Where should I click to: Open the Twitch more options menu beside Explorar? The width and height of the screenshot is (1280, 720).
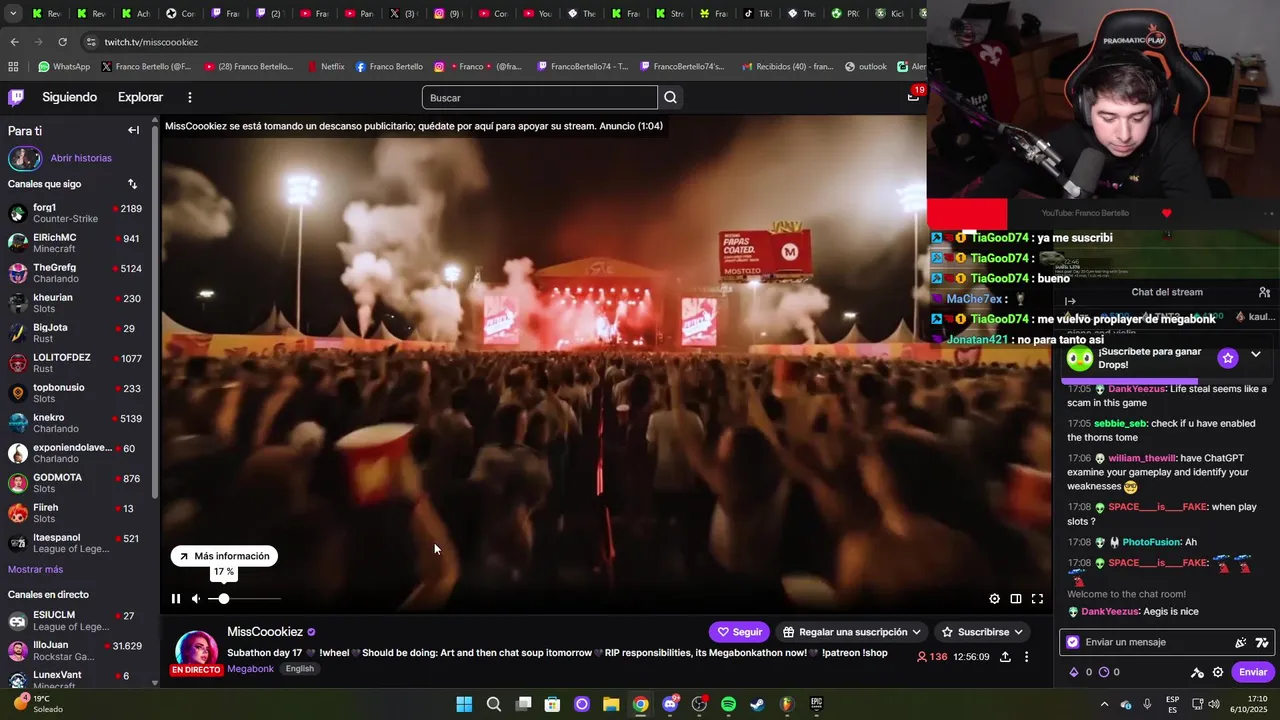click(189, 97)
